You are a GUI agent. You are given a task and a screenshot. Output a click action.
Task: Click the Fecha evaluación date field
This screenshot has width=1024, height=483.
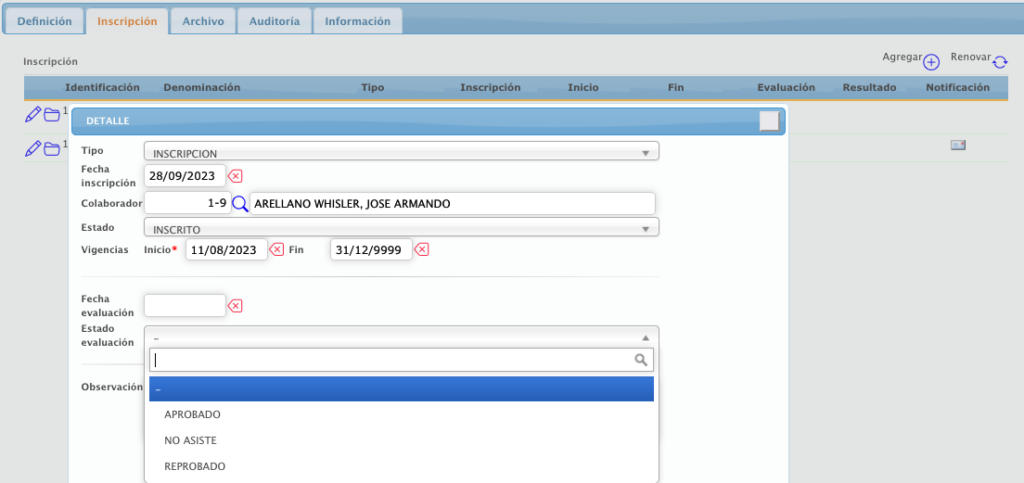(x=185, y=306)
